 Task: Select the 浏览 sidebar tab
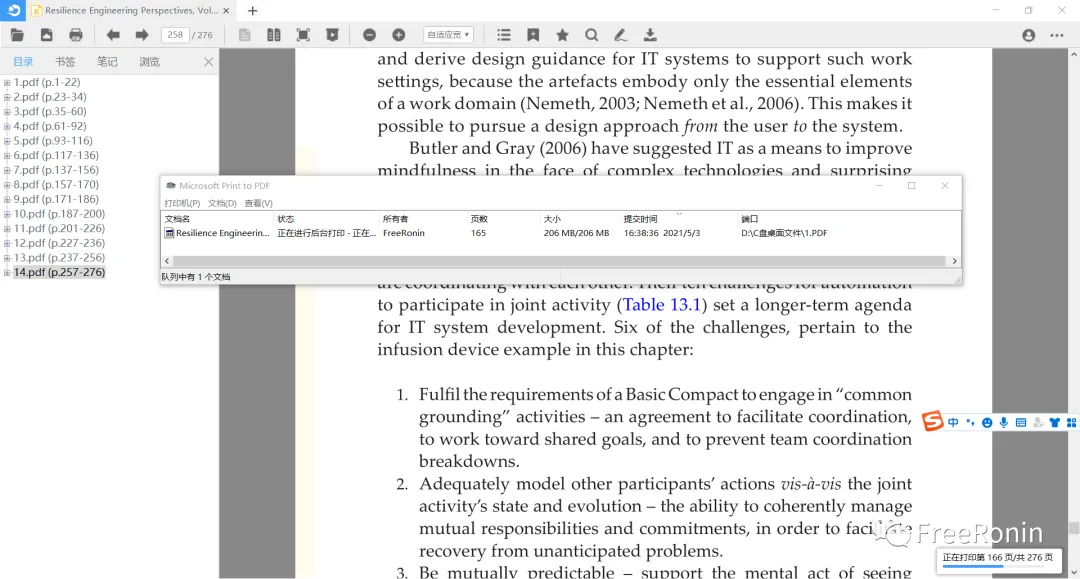pyautogui.click(x=149, y=62)
